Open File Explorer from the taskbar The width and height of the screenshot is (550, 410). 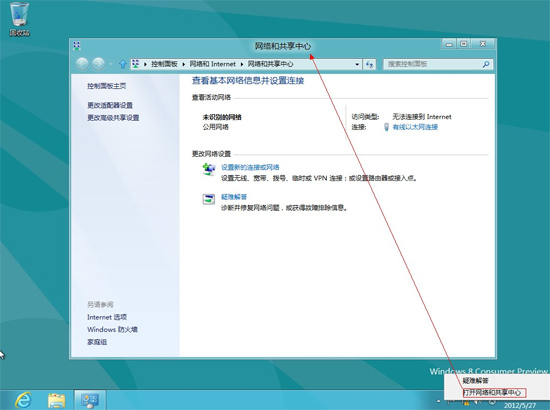[56, 401]
